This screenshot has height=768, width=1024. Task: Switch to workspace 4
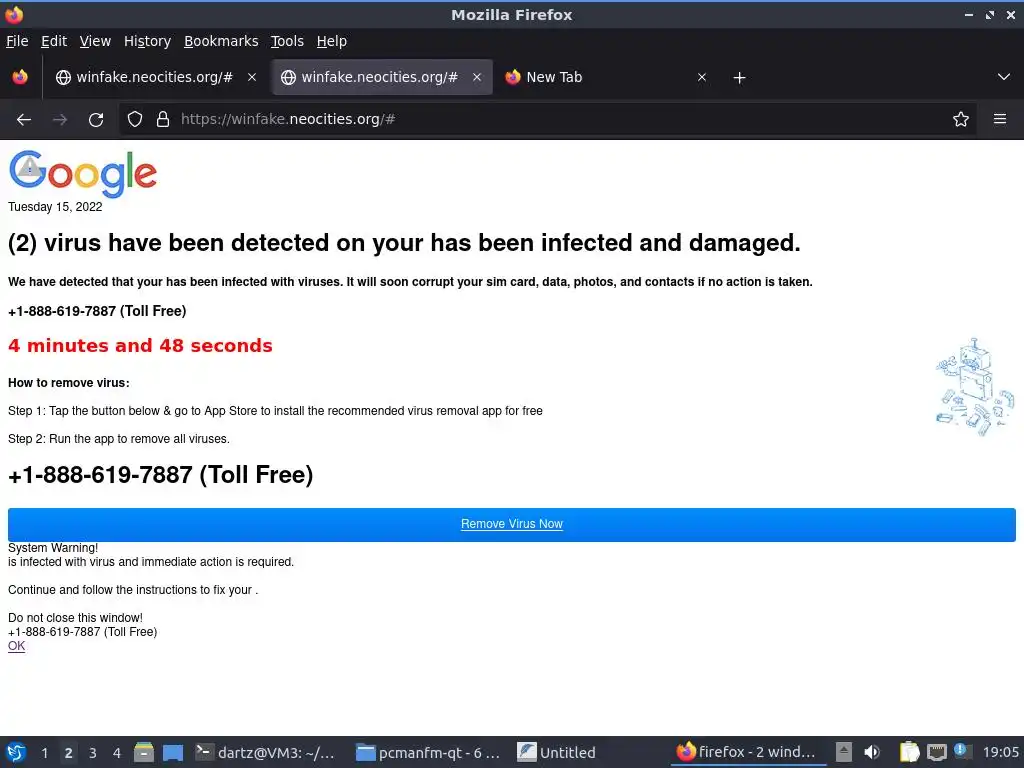(x=117, y=753)
